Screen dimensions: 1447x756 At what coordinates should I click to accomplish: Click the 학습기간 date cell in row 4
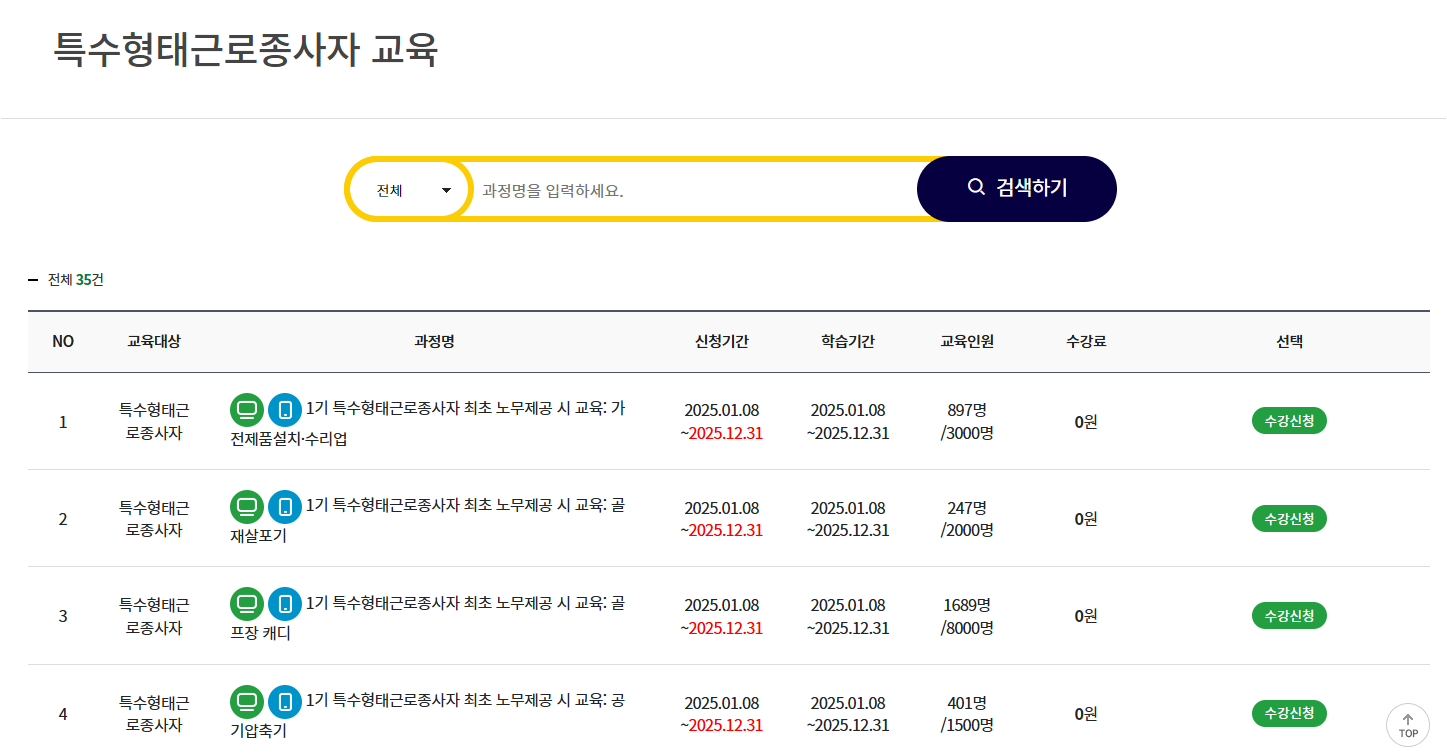point(848,714)
